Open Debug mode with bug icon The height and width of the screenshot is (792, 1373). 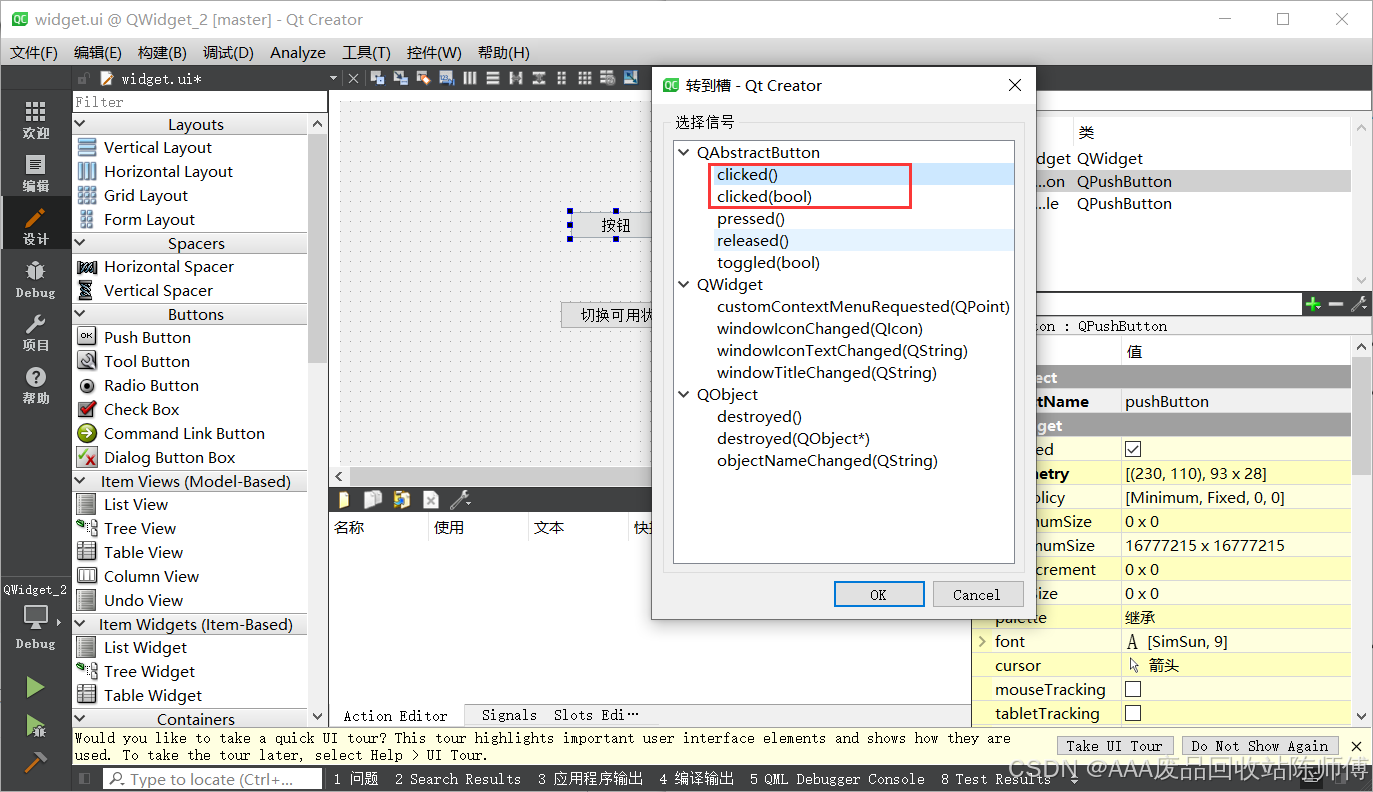point(35,279)
